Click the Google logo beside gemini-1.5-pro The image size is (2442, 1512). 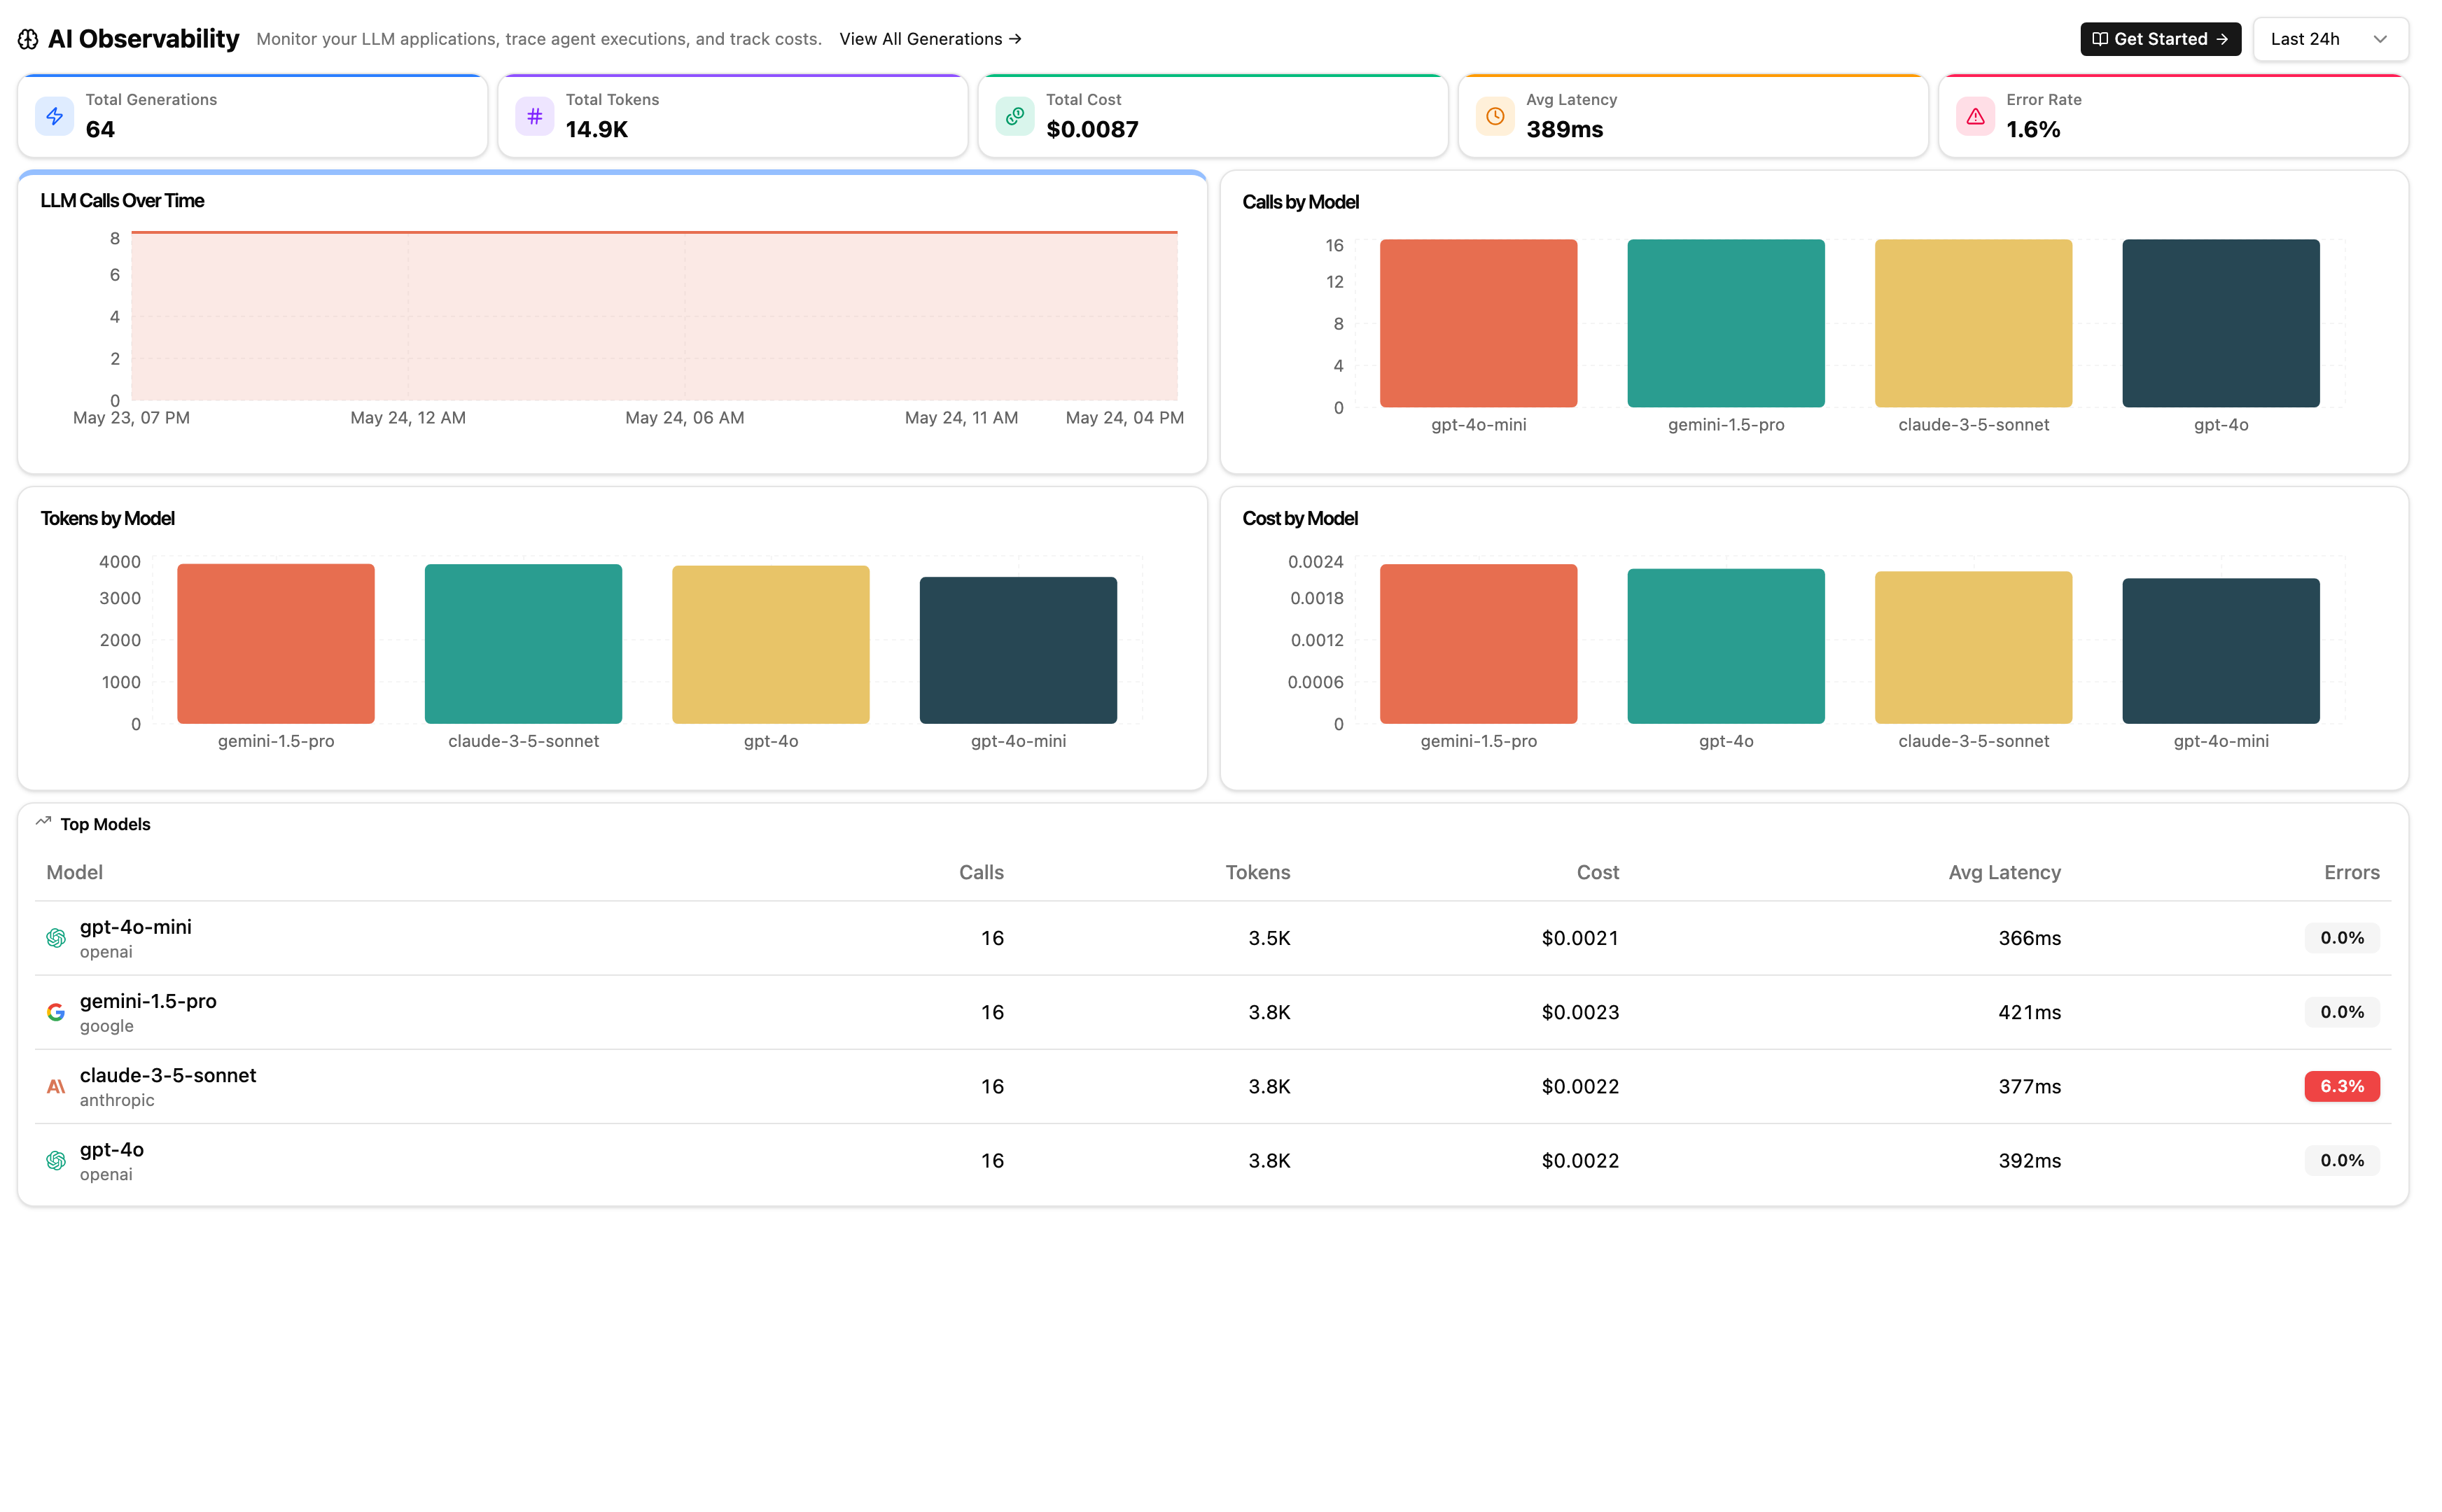click(56, 1012)
